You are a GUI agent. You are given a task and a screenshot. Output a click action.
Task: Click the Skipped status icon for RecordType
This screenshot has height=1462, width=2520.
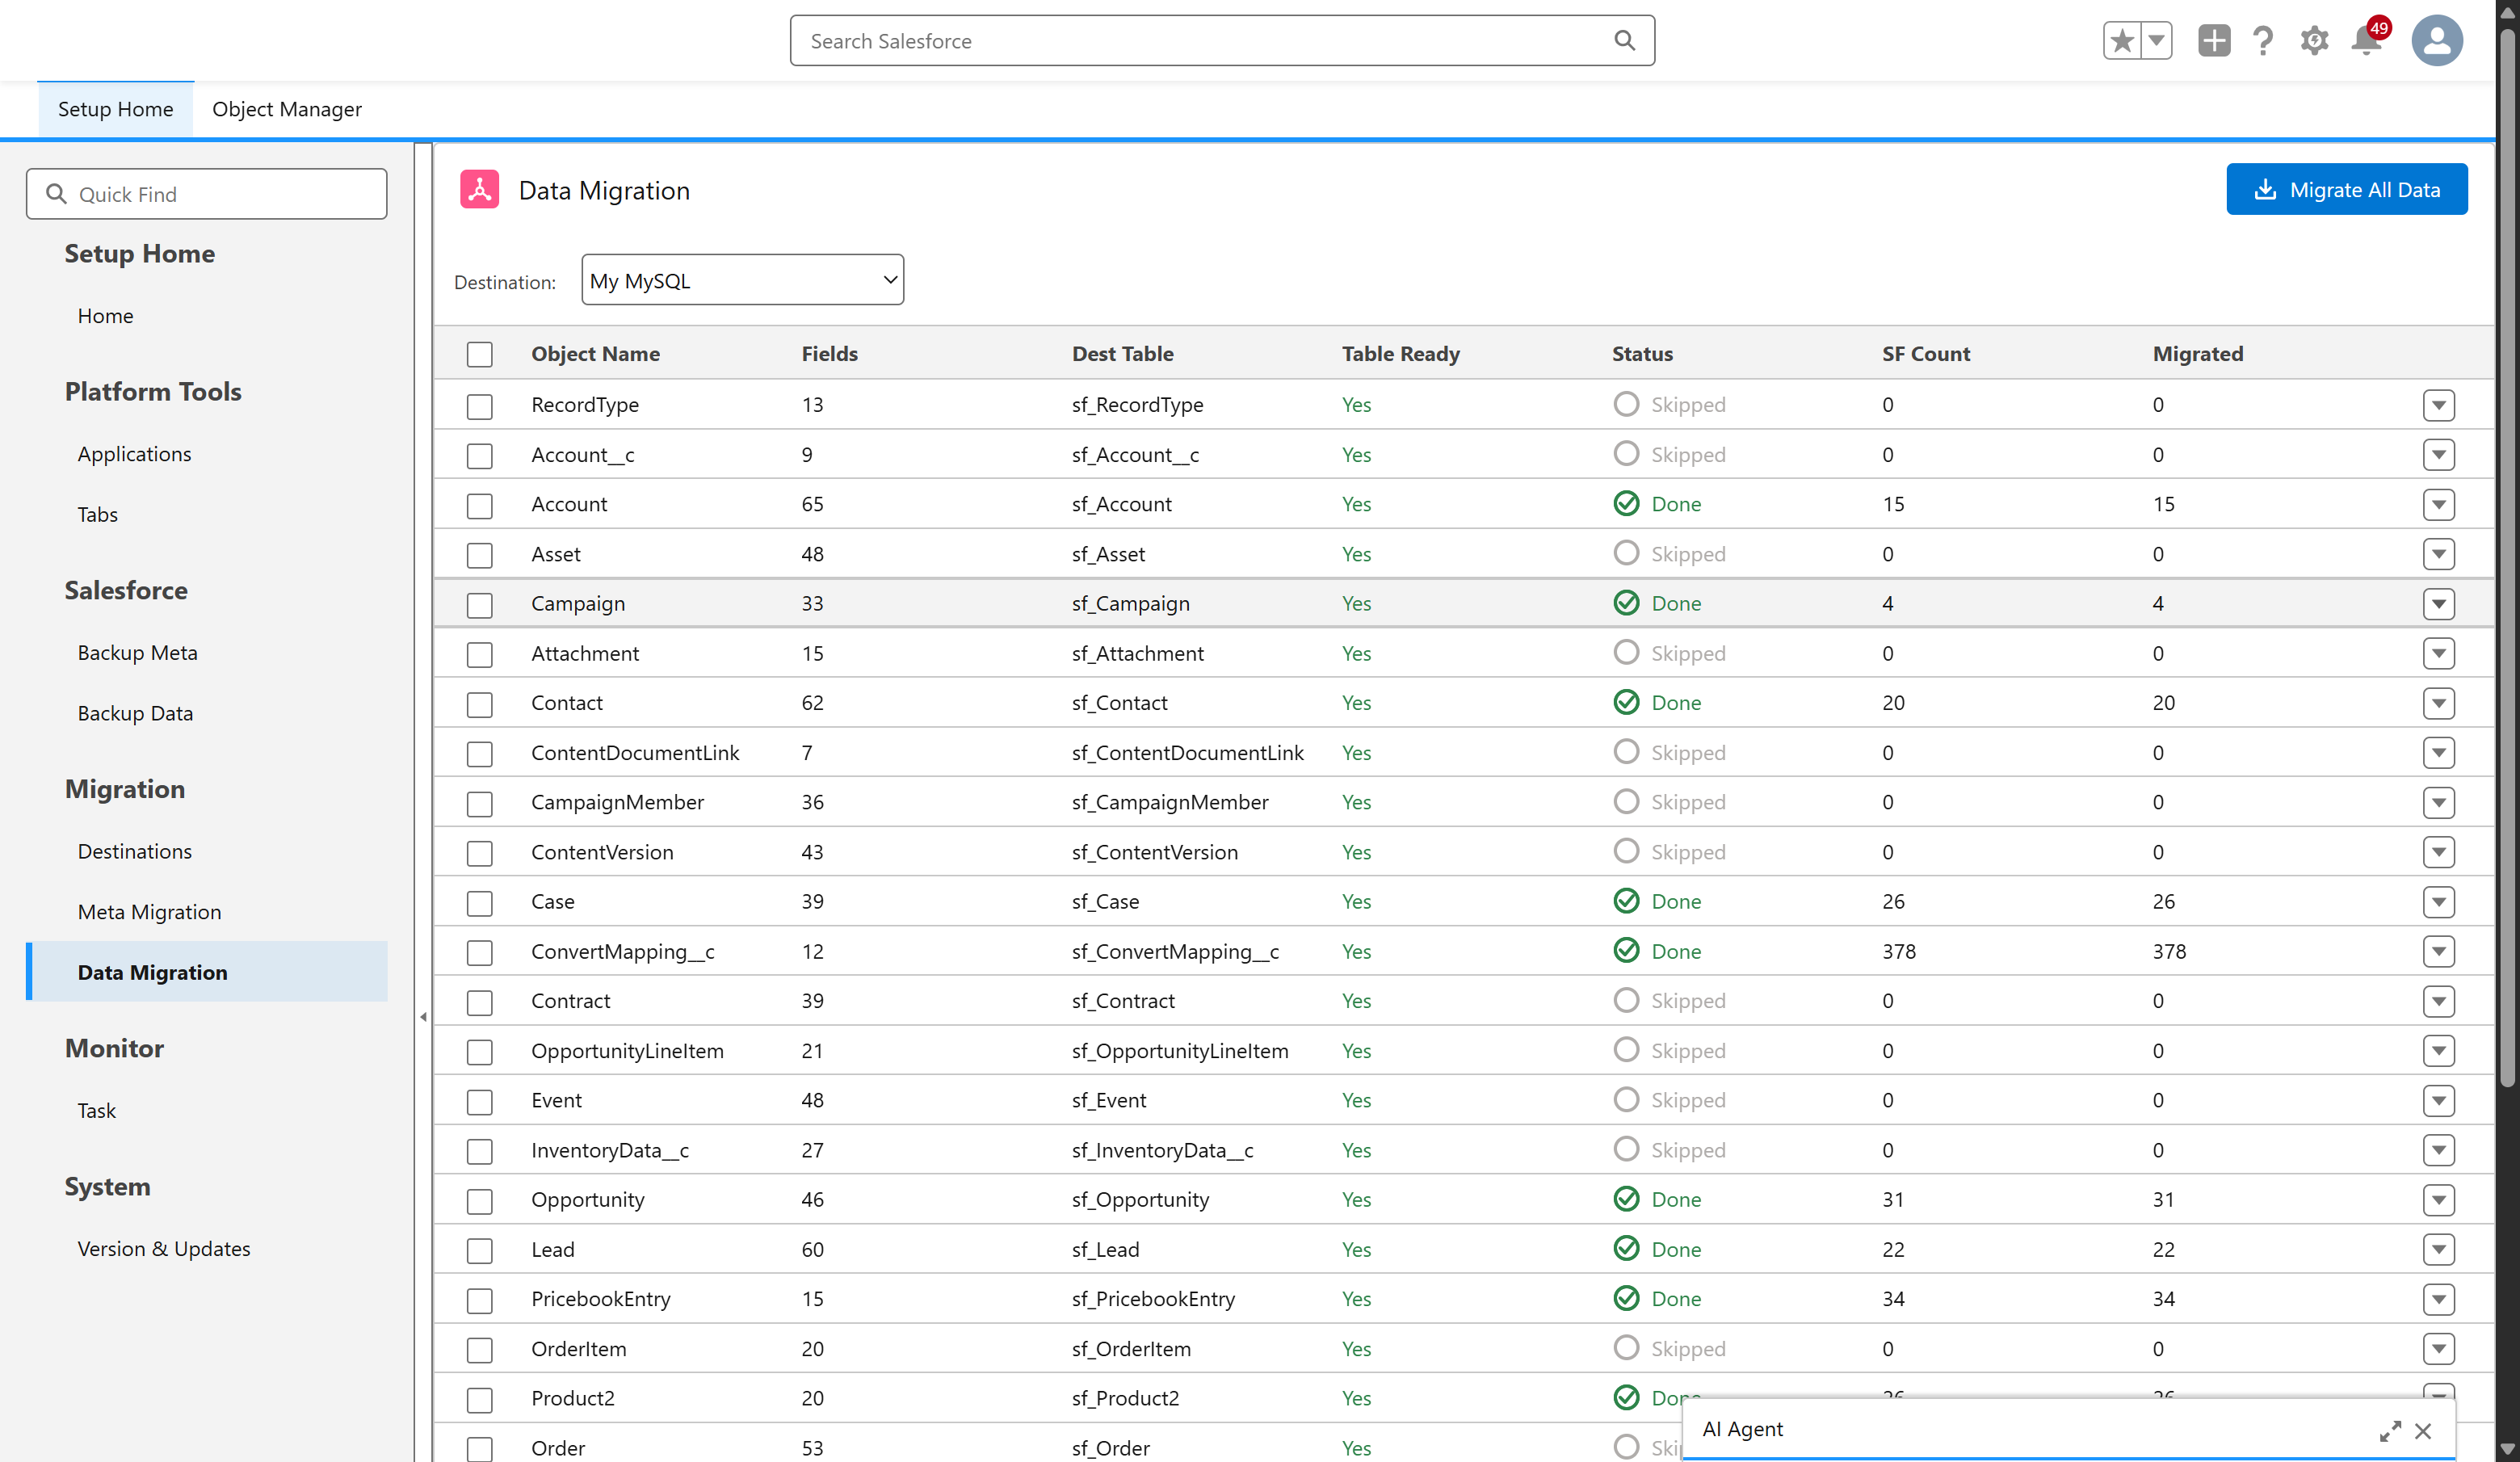[1626, 403]
